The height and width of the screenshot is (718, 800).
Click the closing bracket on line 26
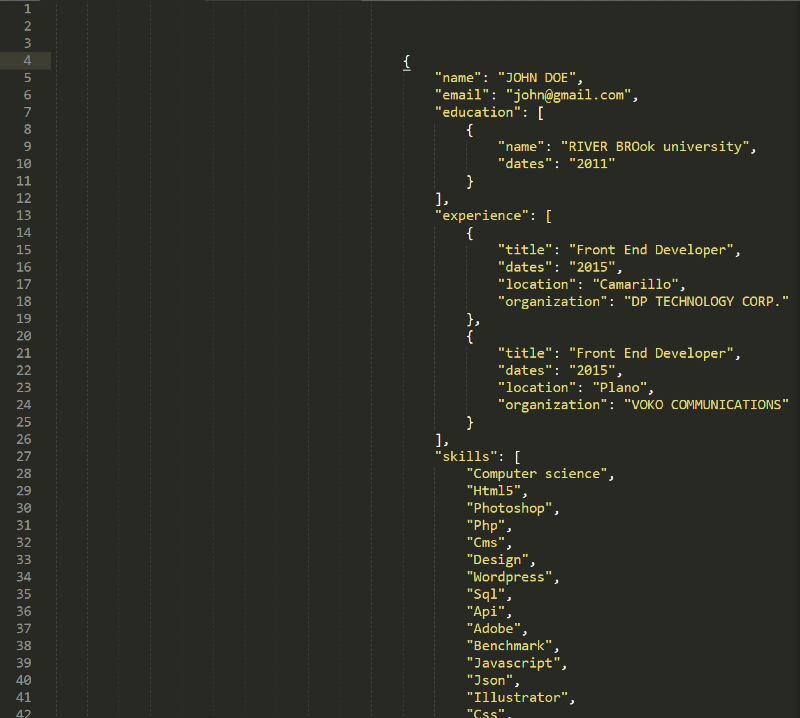(x=438, y=439)
